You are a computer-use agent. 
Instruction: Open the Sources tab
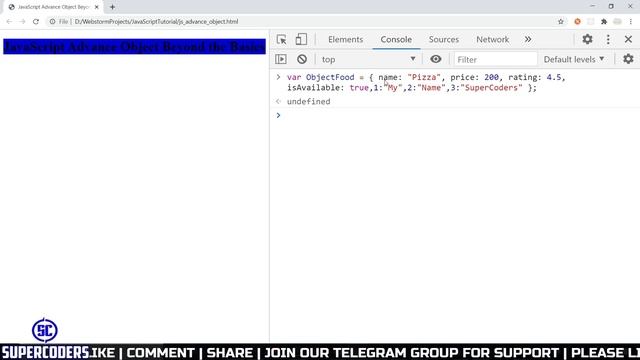coord(444,40)
